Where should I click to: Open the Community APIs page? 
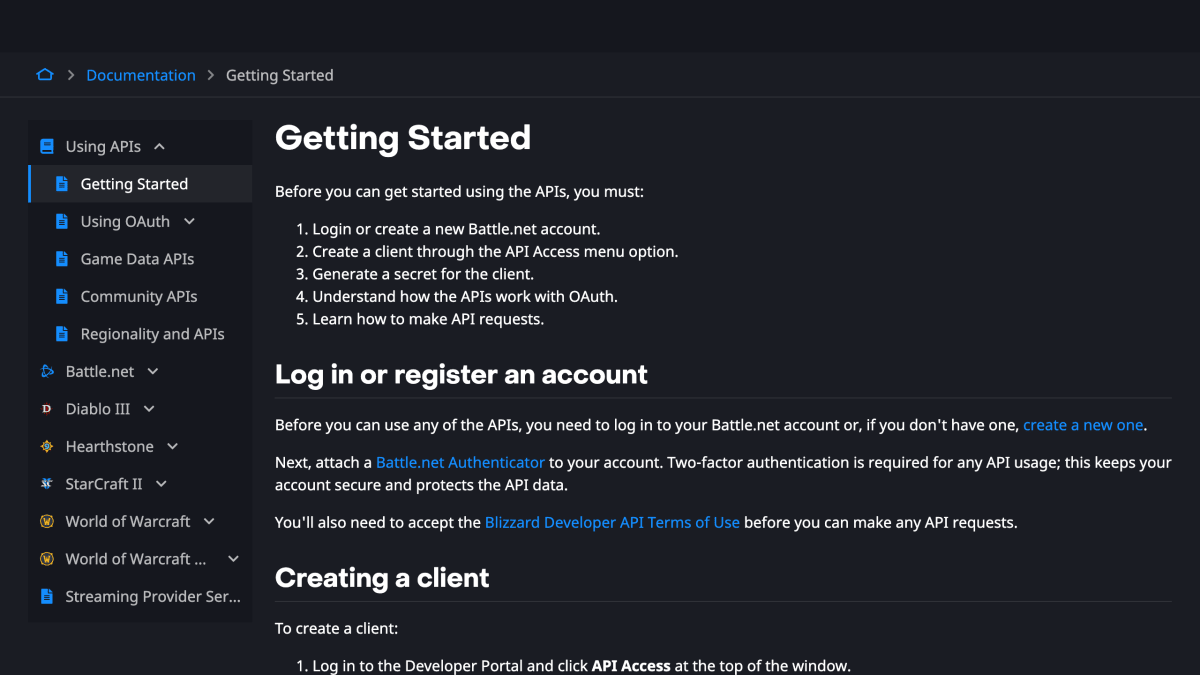click(139, 296)
